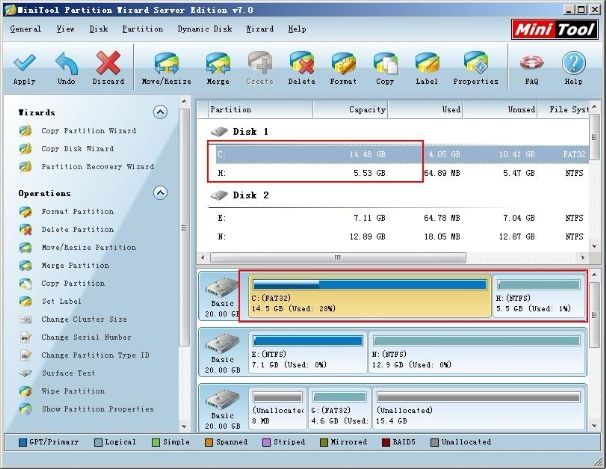
Task: Open the Partition menu
Action: click(x=143, y=29)
